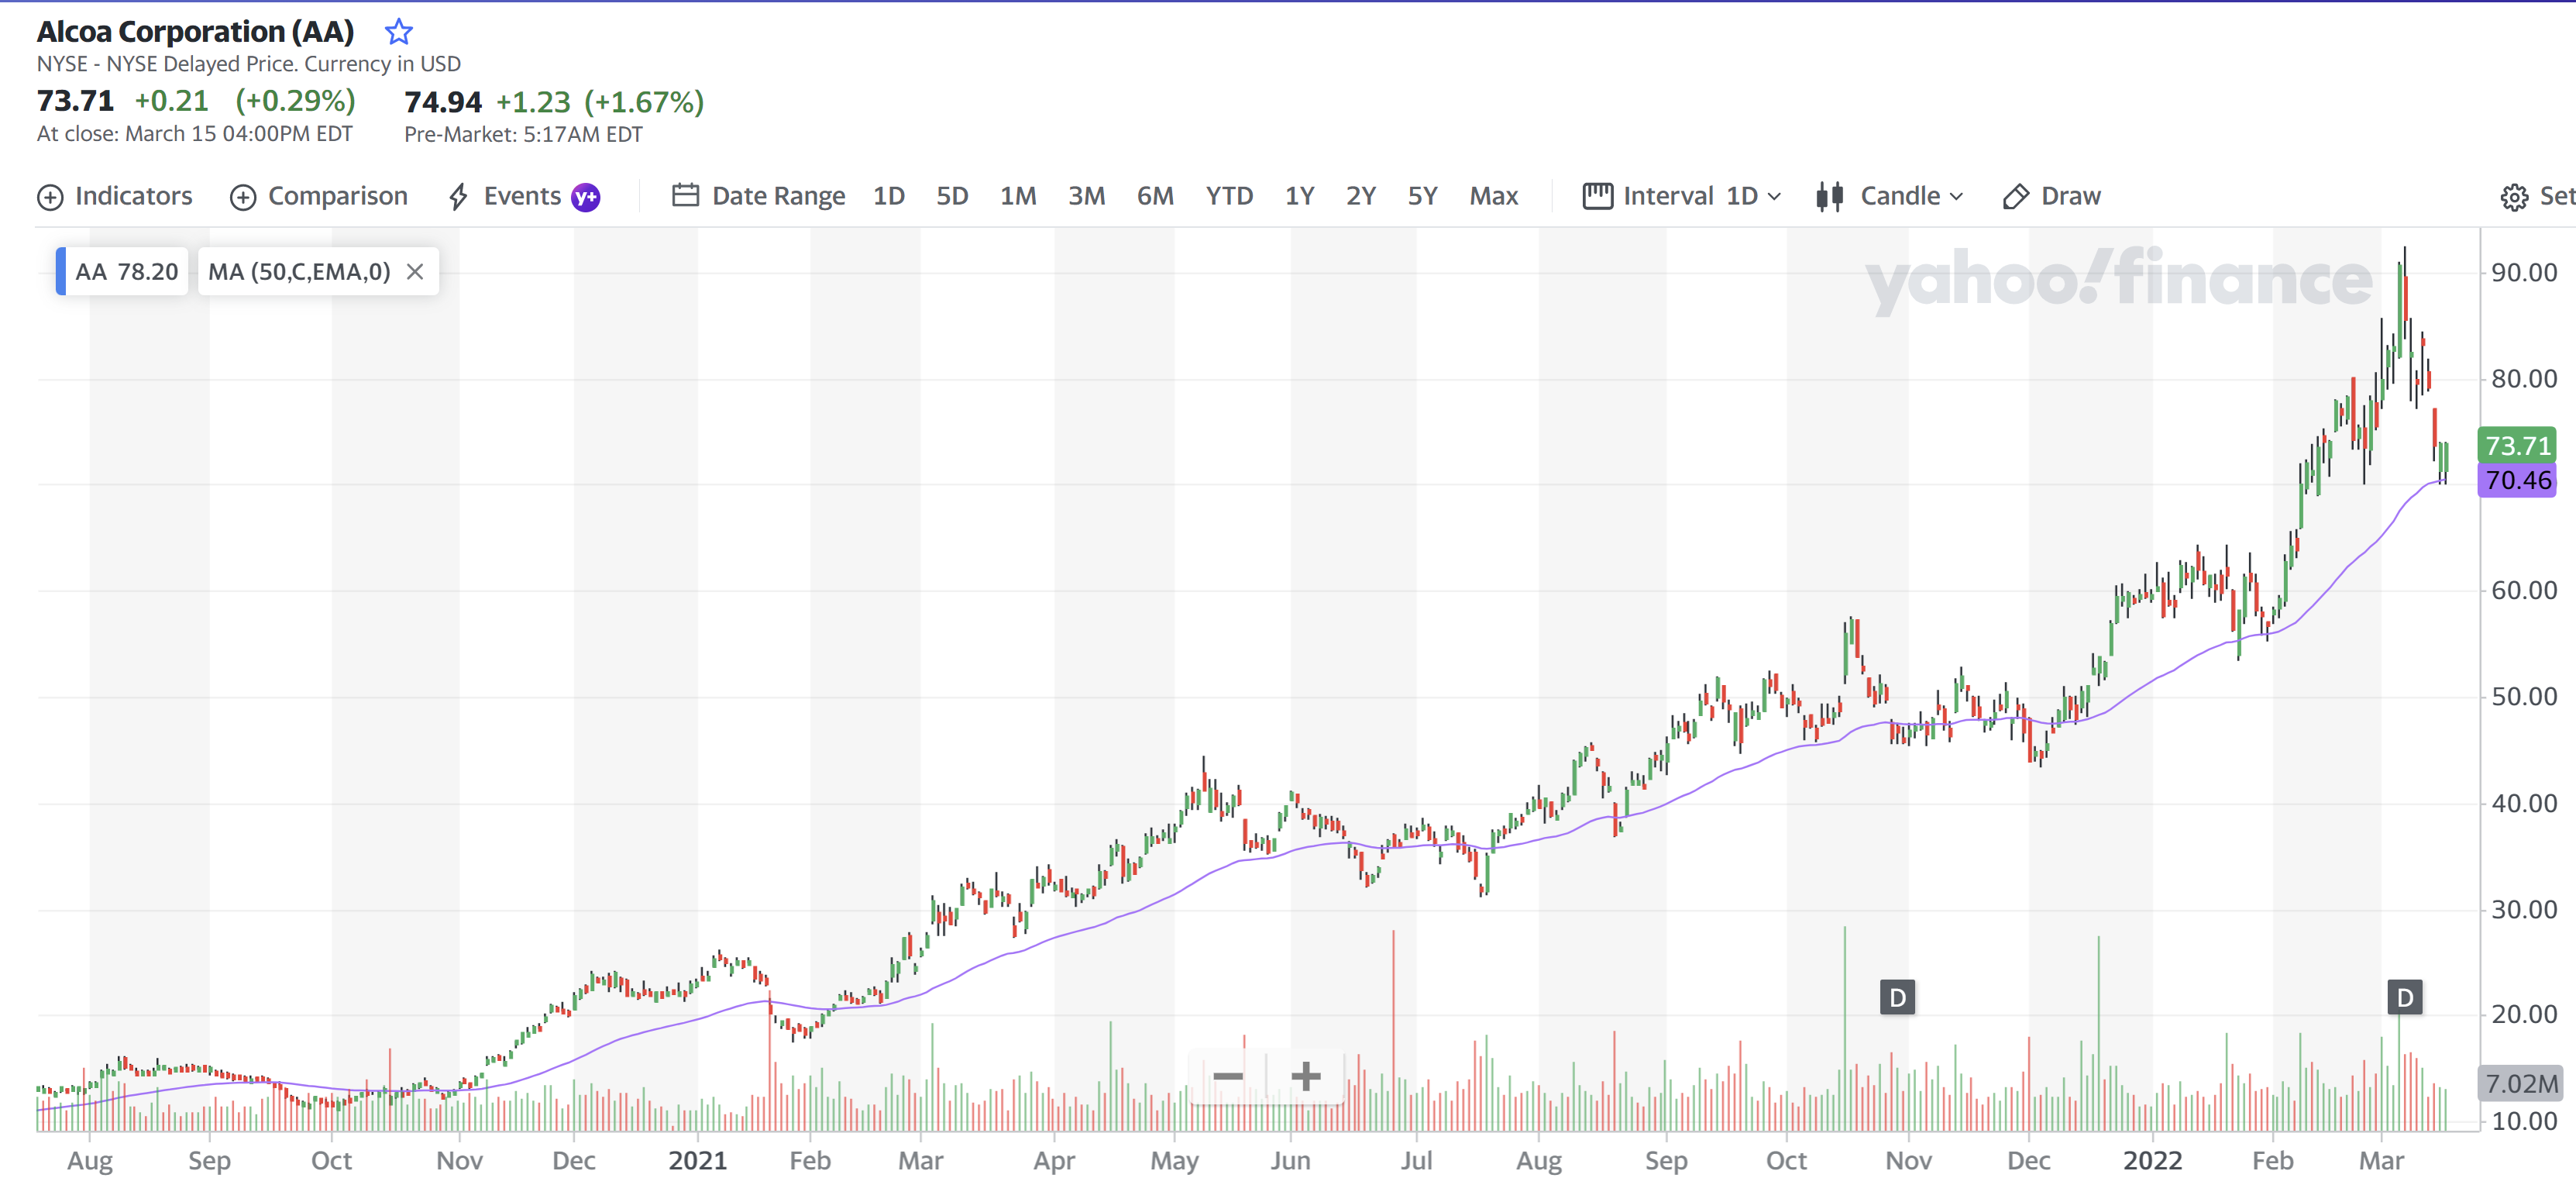Click the AA 78.20 symbol label

pos(126,272)
